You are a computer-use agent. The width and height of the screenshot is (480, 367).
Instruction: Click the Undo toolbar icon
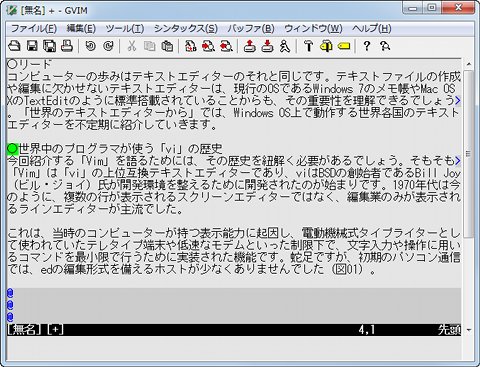tap(90, 46)
